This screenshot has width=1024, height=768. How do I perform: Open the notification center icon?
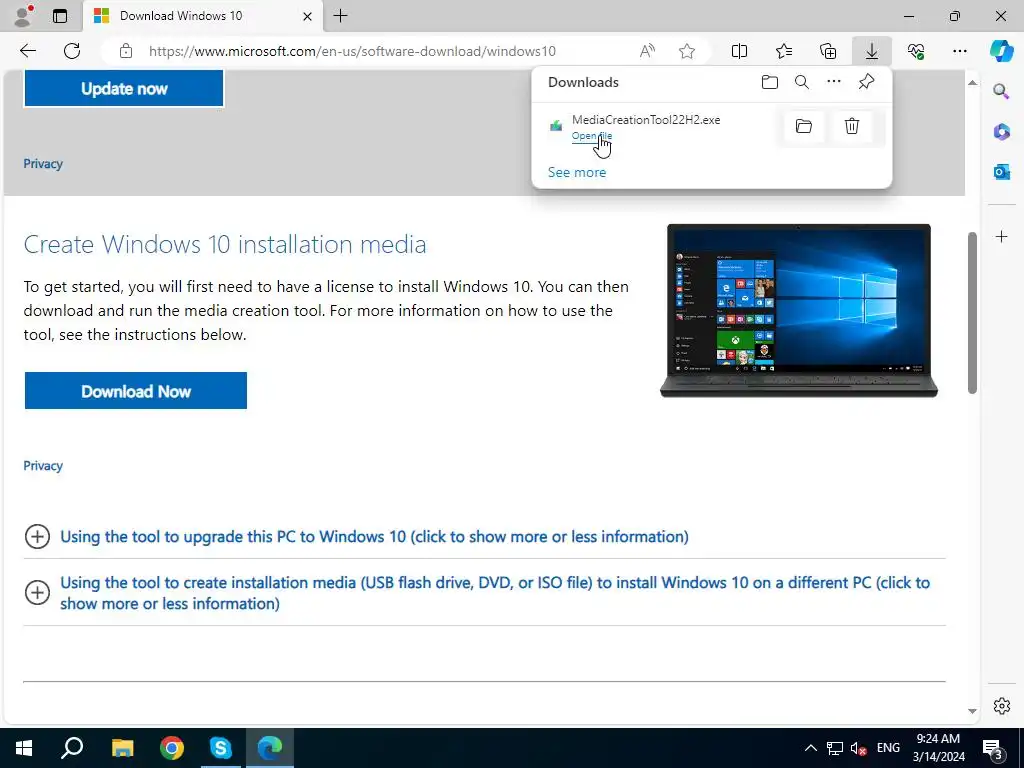click(993, 748)
